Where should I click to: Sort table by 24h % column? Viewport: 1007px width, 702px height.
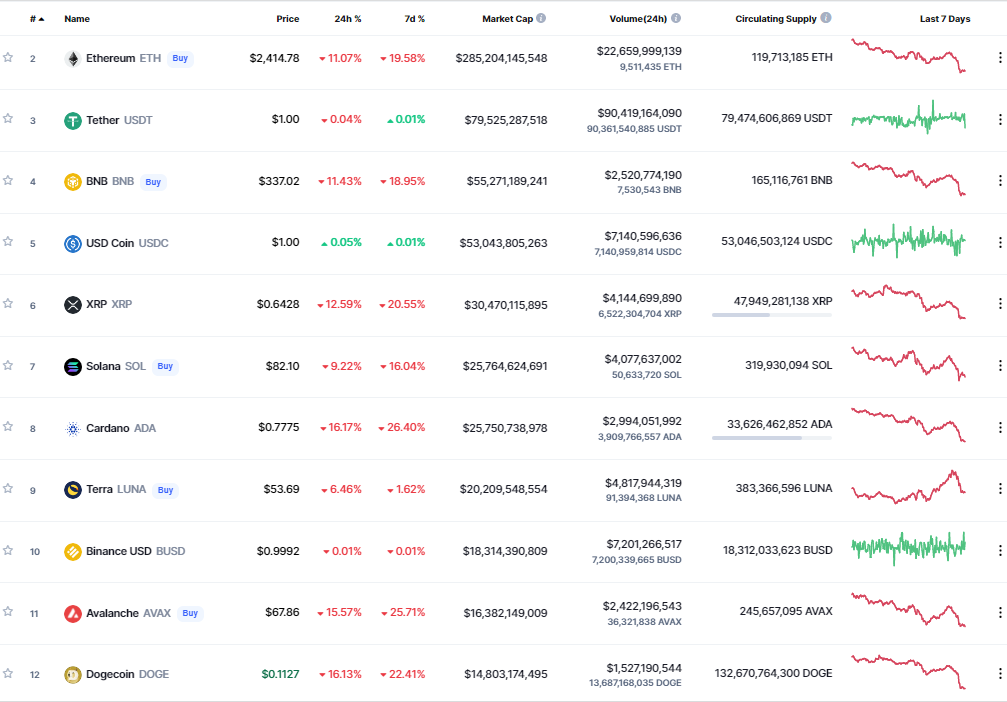pos(347,19)
